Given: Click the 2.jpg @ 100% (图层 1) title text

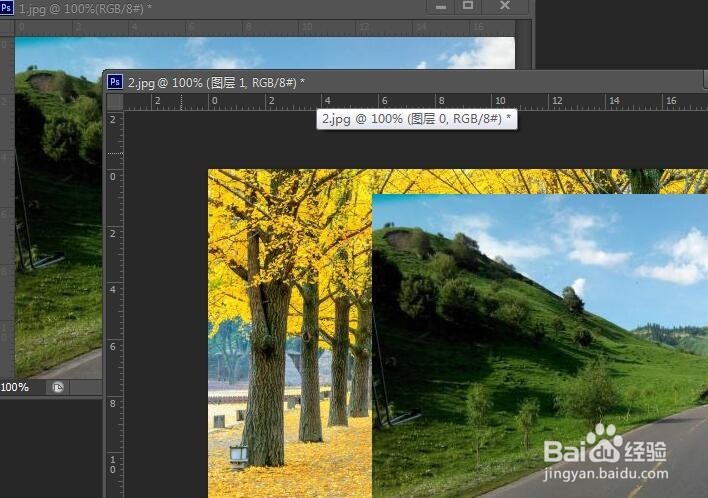Looking at the screenshot, I should (216, 83).
